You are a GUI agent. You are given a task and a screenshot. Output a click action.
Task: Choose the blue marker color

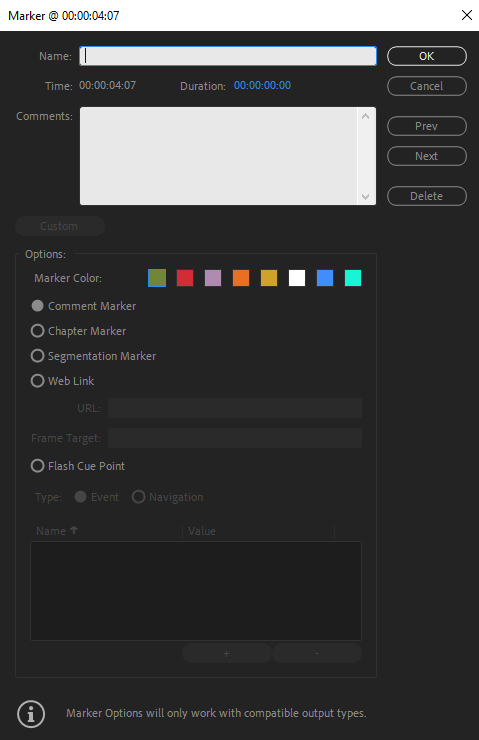pyautogui.click(x=325, y=278)
